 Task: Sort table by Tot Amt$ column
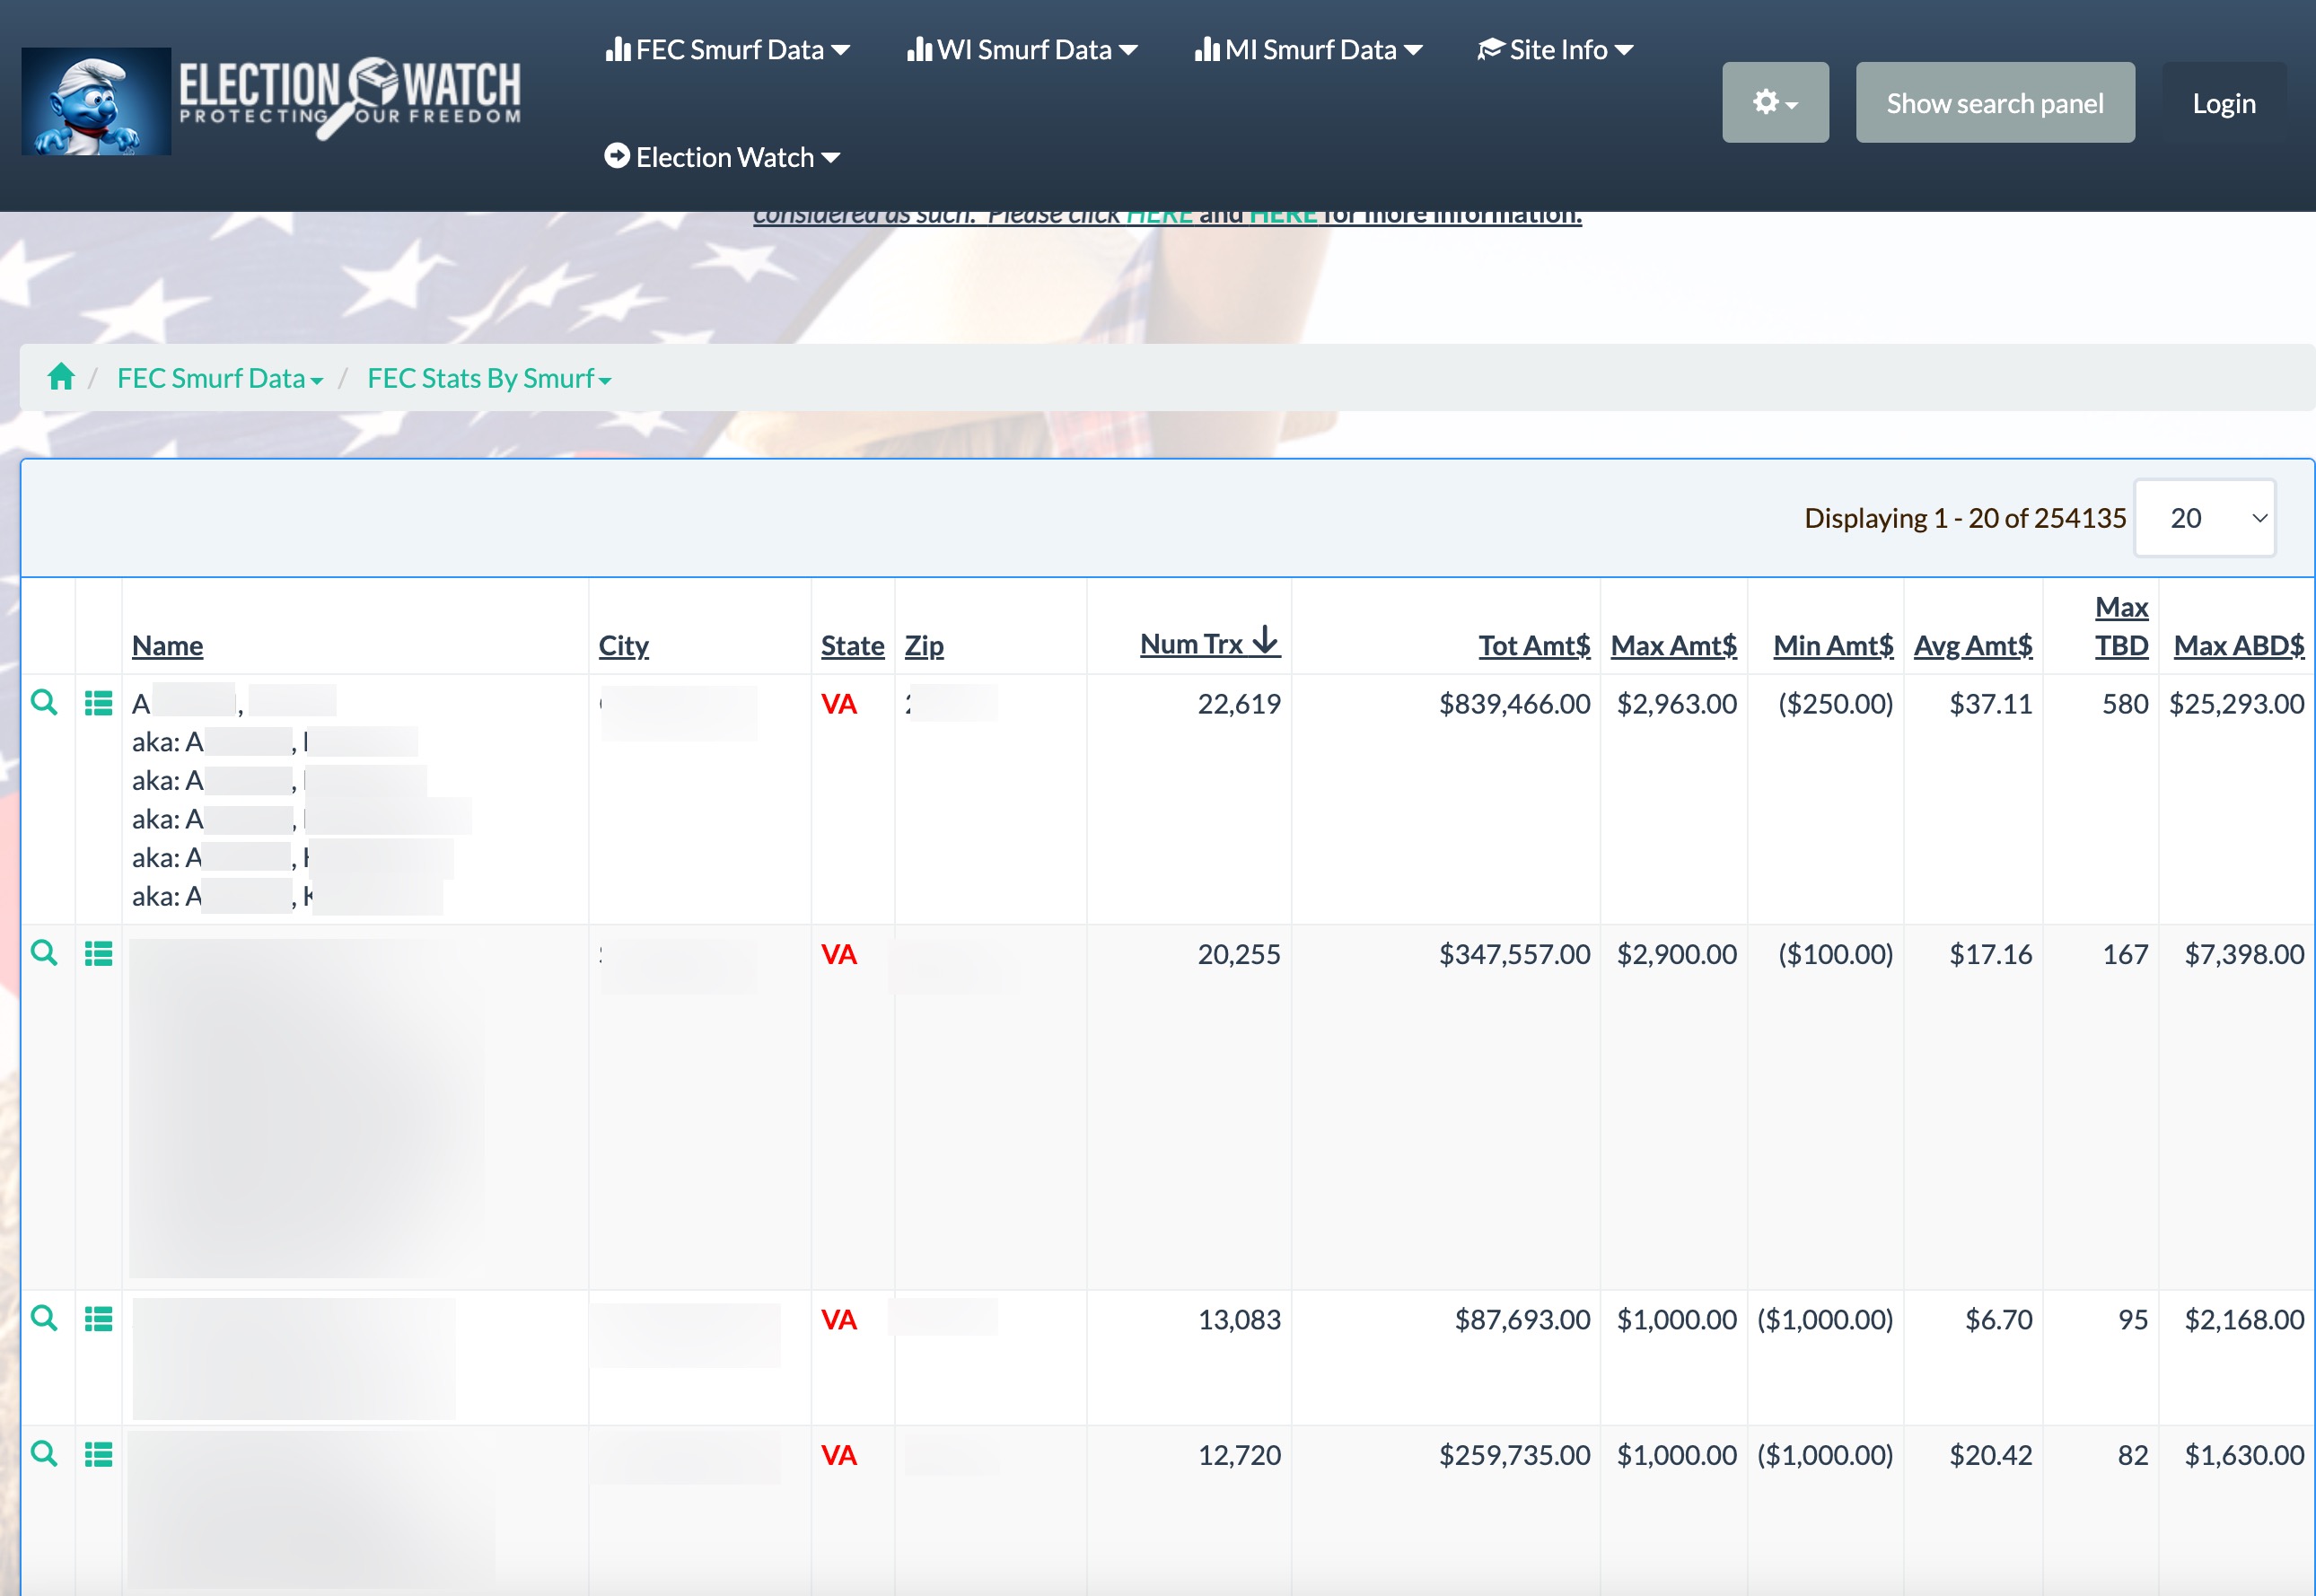click(x=1533, y=645)
